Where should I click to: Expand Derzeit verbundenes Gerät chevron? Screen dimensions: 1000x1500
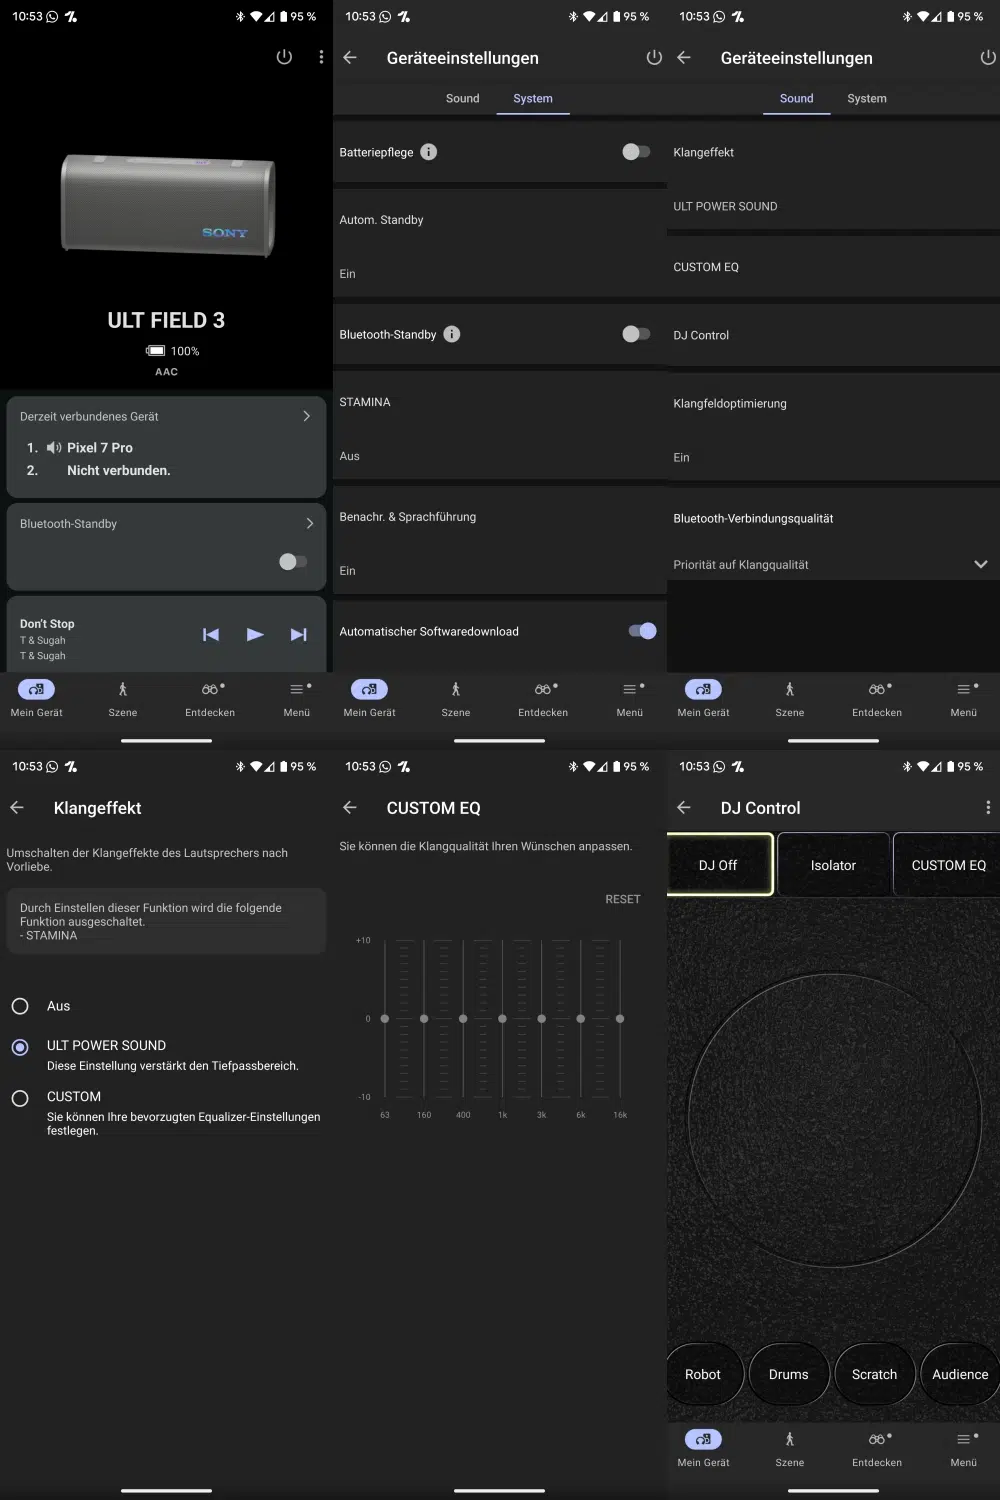[x=306, y=416]
